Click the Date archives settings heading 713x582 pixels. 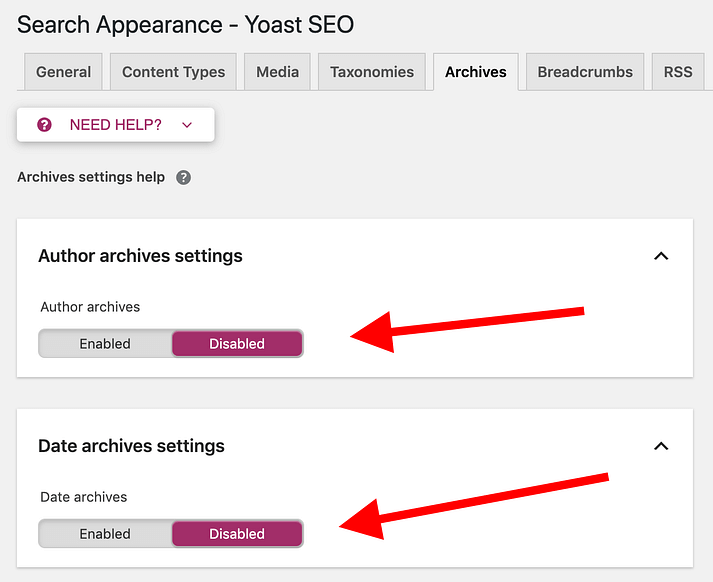tap(131, 446)
